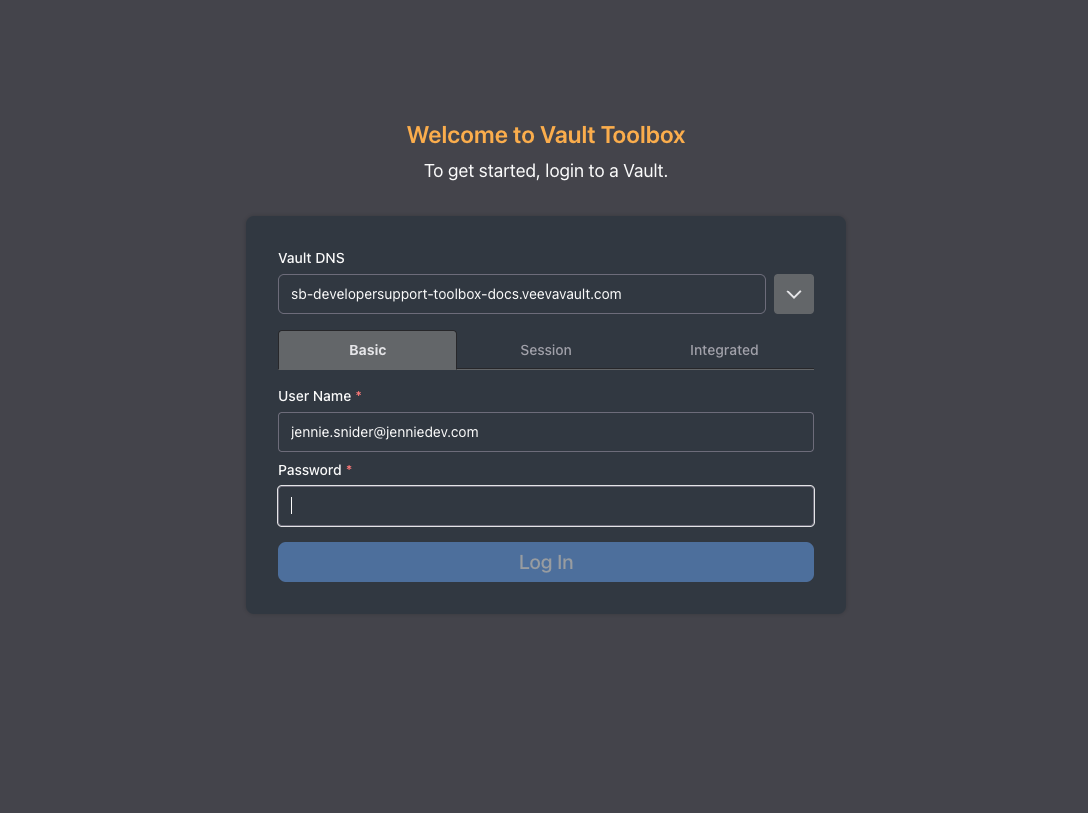The image size is (1088, 813).
Task: Click the red asterisk beside User Name
Action: click(x=359, y=396)
